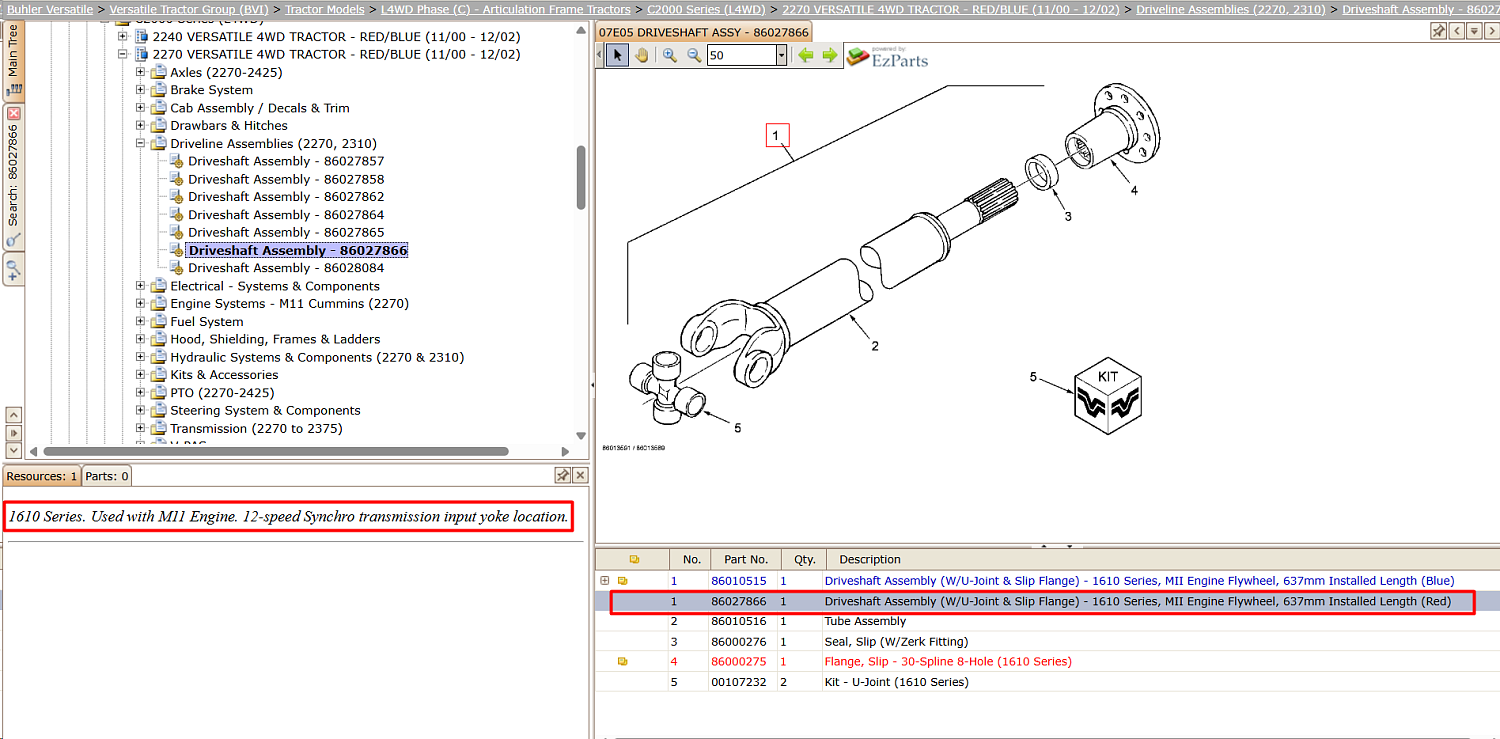Screen dimensions: 1500x739
Task: Click the Kits & Accessories folder icon
Action: click(158, 375)
